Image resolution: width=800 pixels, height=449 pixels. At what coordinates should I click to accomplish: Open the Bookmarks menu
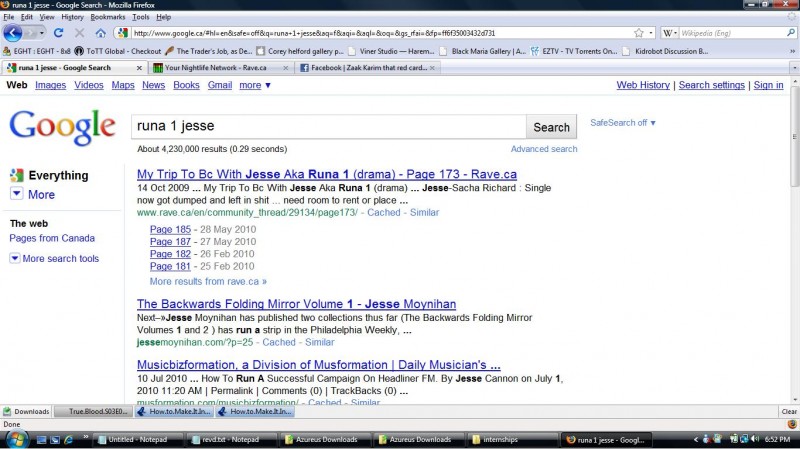(108, 17)
